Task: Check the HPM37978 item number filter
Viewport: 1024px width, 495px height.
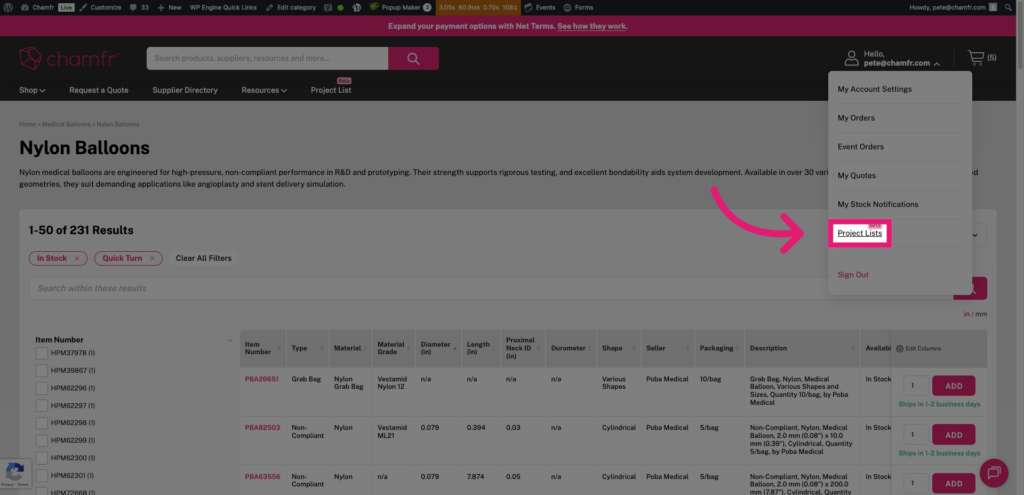Action: [42, 353]
